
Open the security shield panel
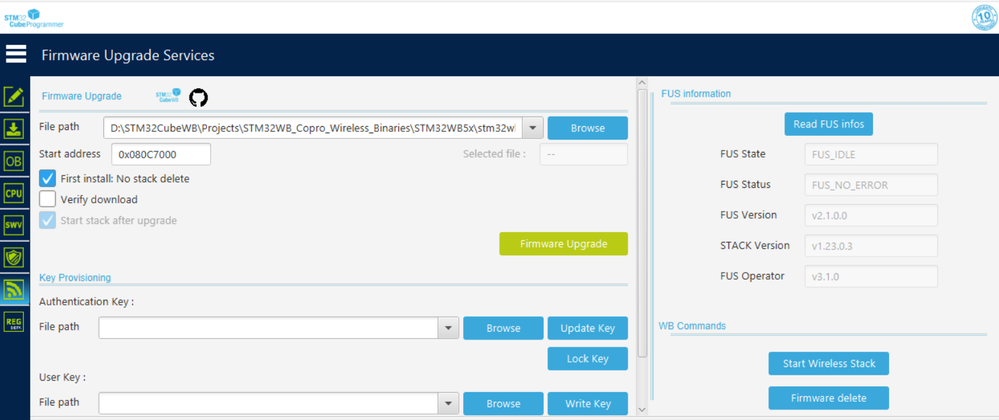click(x=14, y=257)
